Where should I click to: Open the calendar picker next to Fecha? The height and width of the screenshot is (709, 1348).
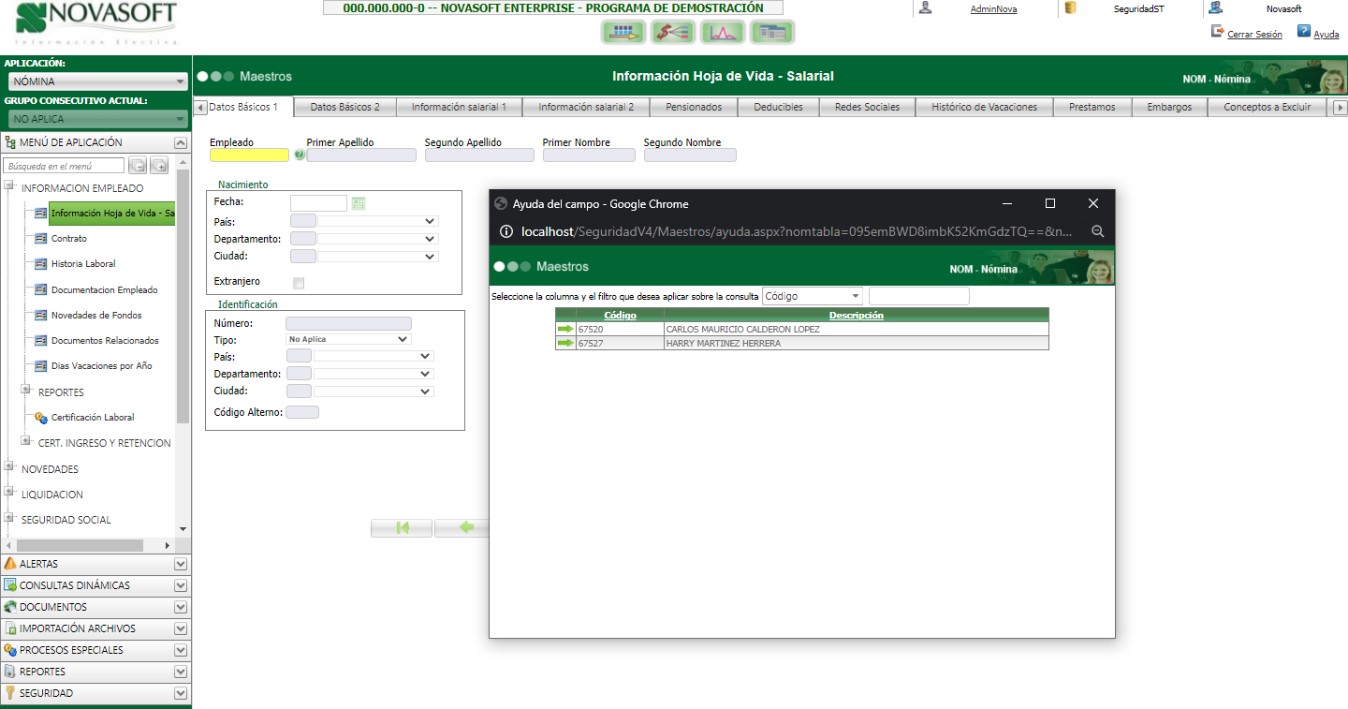[359, 203]
